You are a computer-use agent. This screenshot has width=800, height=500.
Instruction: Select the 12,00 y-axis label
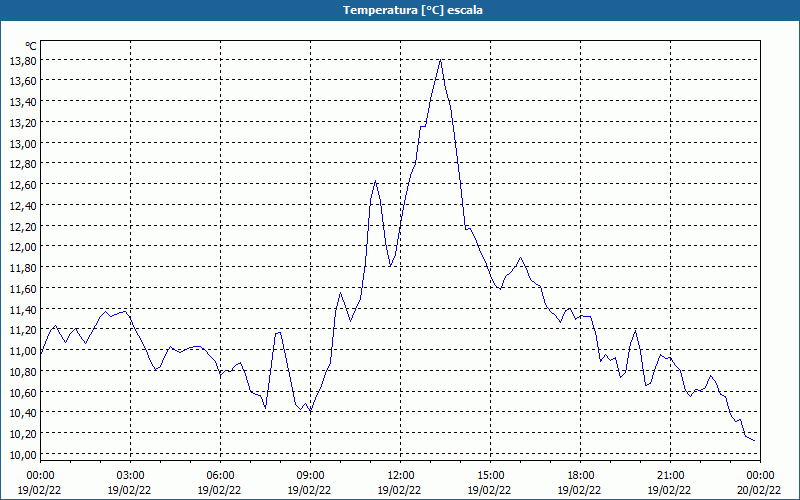tap(23, 247)
